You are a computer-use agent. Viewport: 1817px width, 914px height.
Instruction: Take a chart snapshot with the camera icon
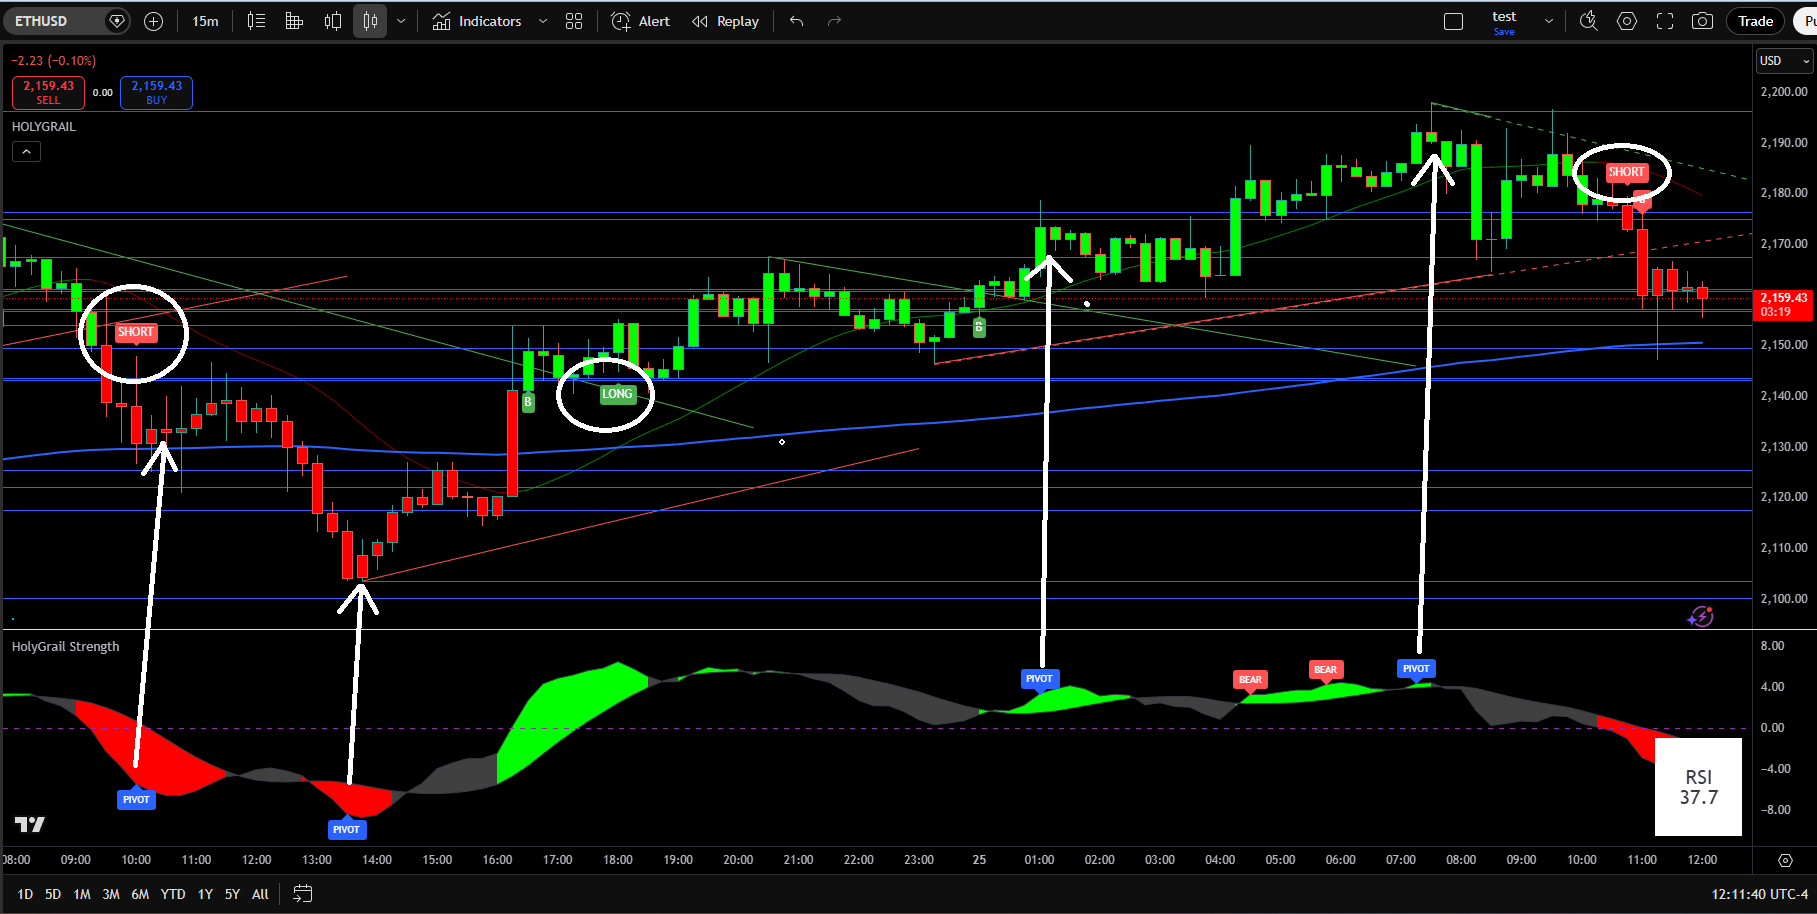(1702, 21)
